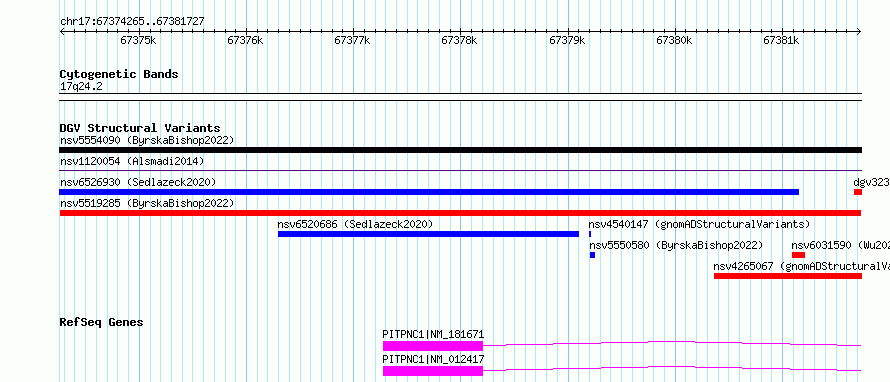Click the dgv323 variant label
This screenshot has height=382, width=890.
[x=871, y=182]
